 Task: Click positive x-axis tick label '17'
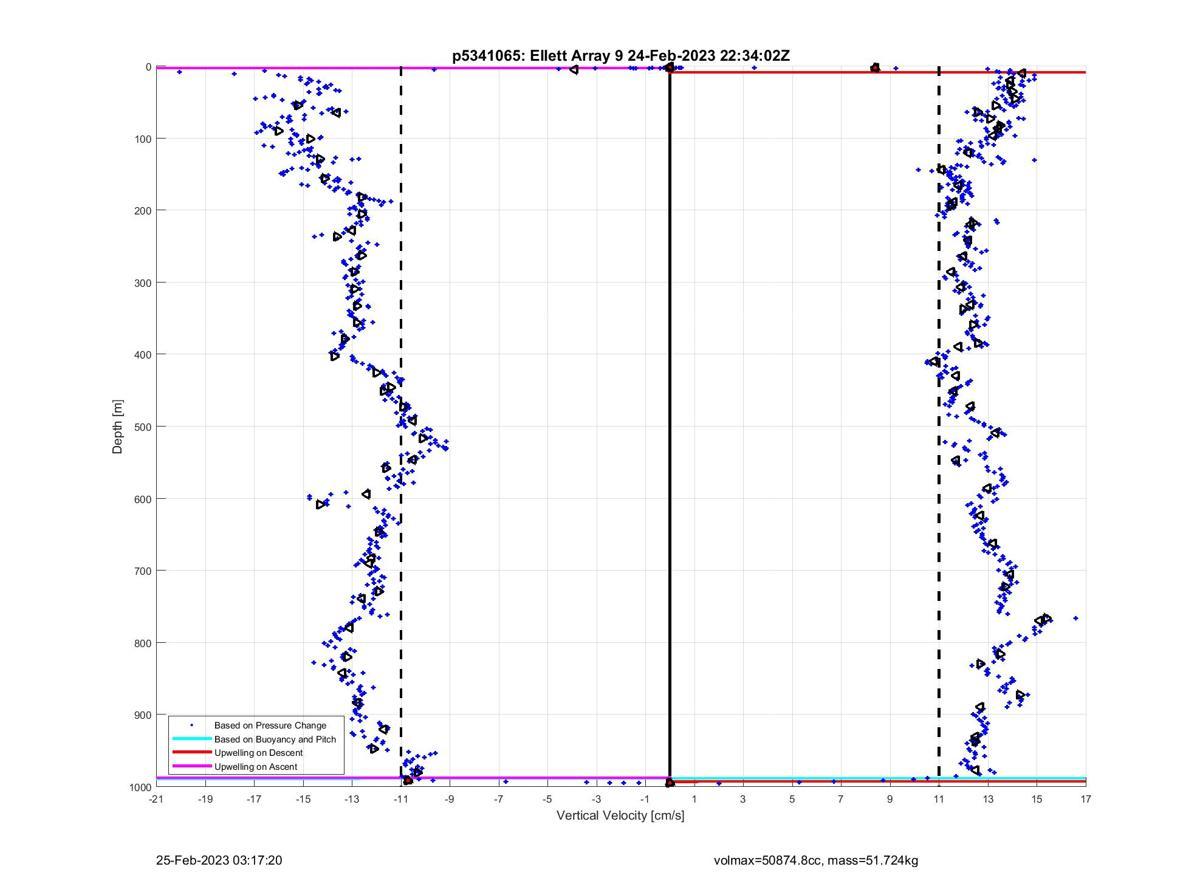pos(1086,799)
